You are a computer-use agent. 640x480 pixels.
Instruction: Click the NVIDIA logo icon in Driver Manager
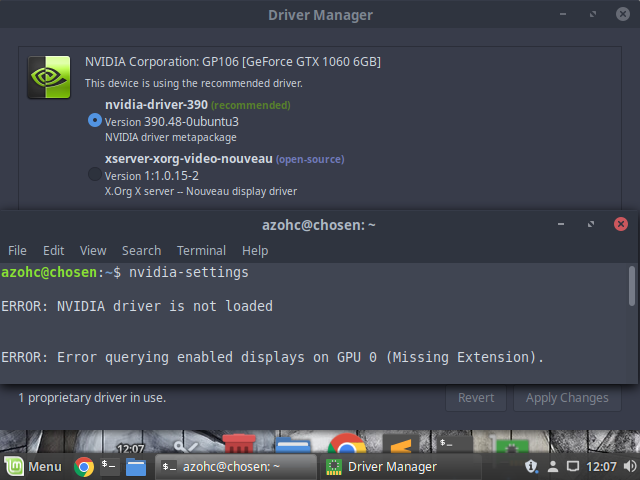[x=49, y=77]
